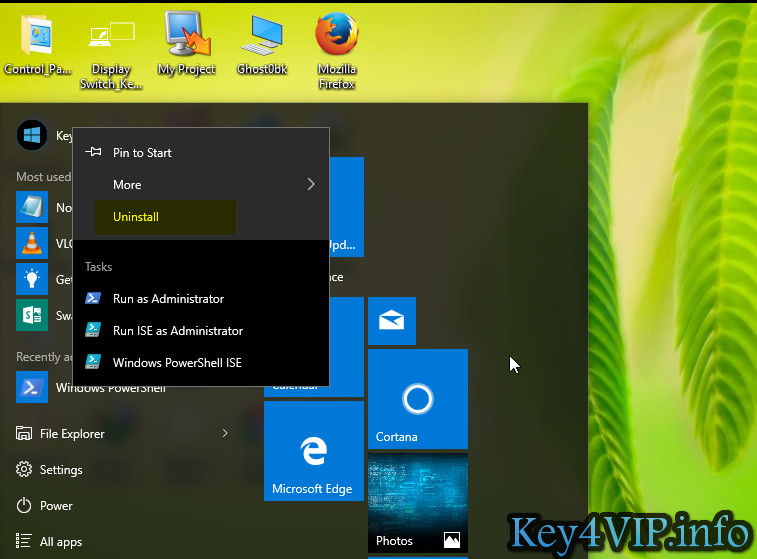Screen dimensions: 757x559
Task: Click the user account avatar icon
Action: coord(32,135)
